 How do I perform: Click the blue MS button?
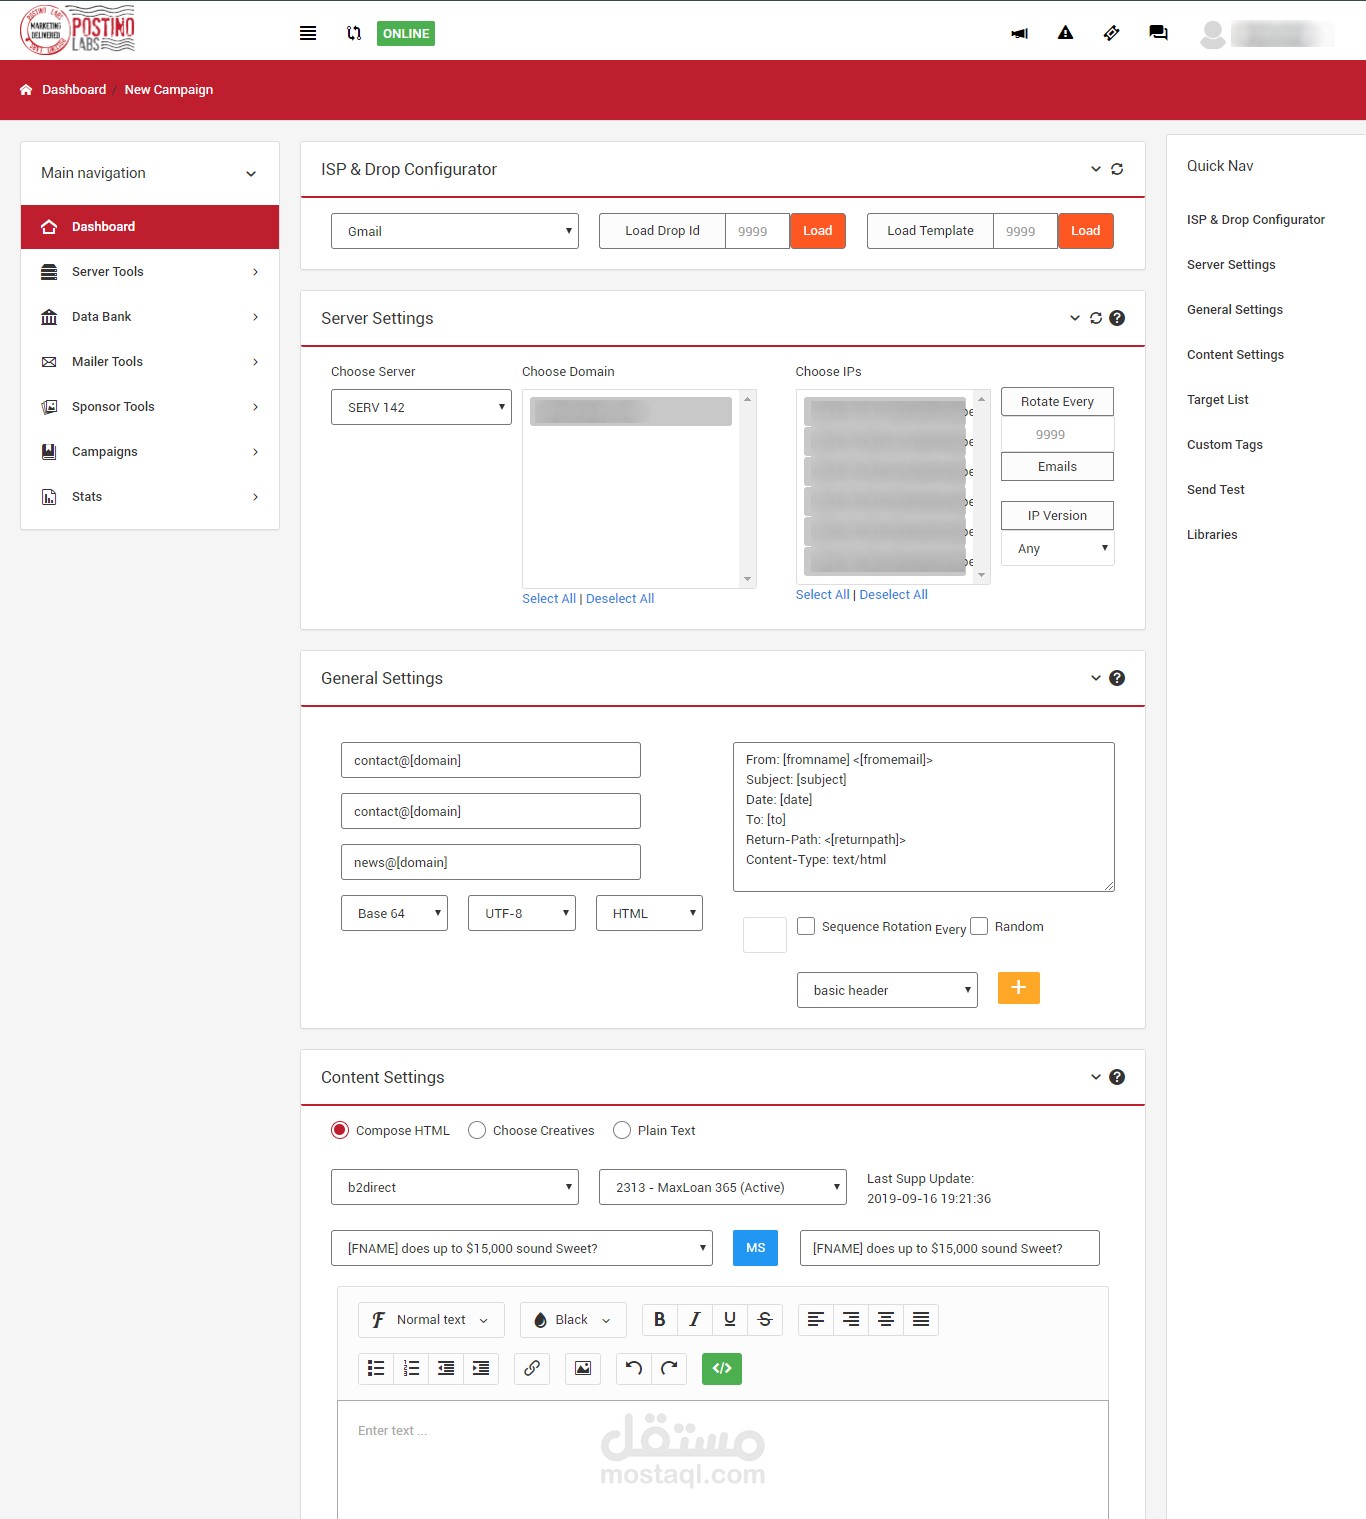(756, 1248)
